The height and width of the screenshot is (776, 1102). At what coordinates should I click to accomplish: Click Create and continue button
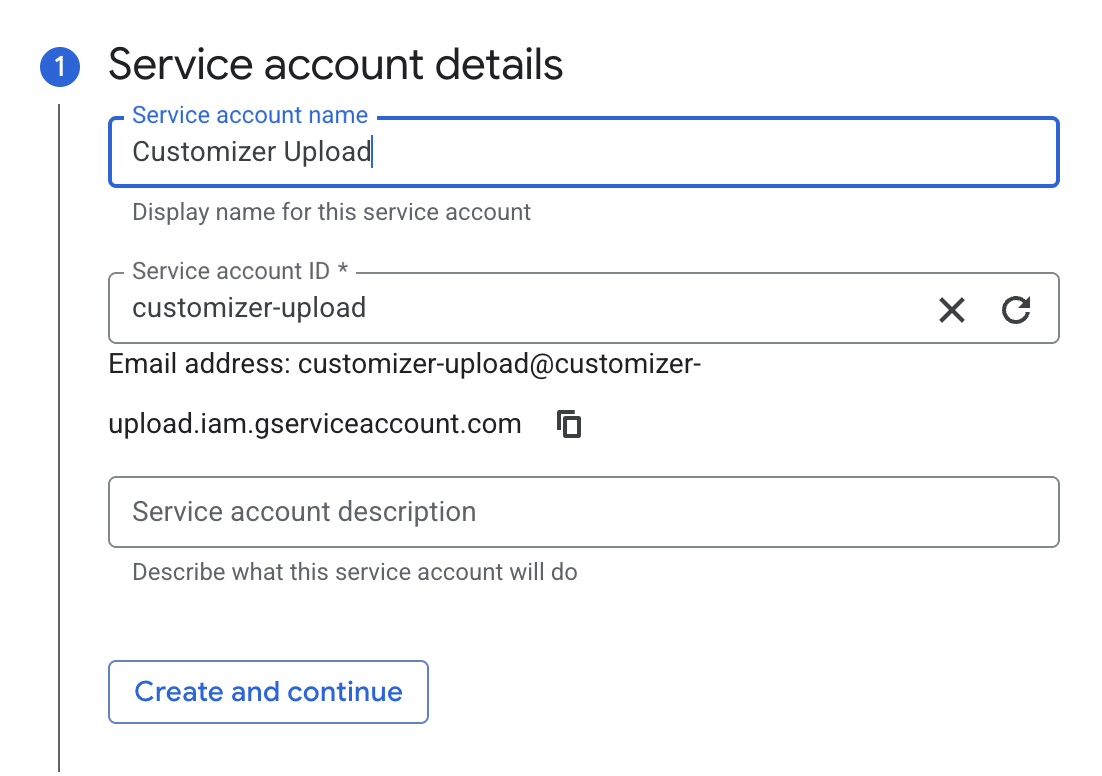[268, 692]
